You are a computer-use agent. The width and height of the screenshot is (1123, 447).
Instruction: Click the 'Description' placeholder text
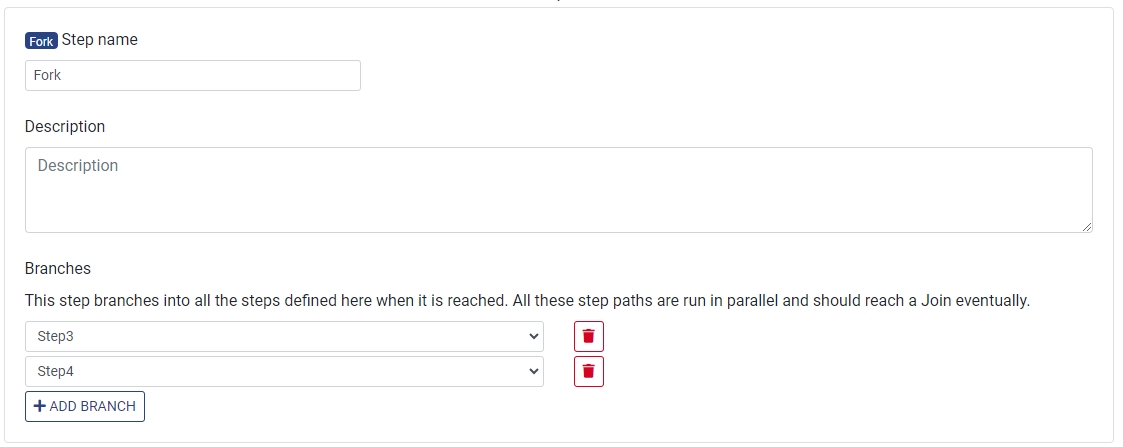coord(78,166)
